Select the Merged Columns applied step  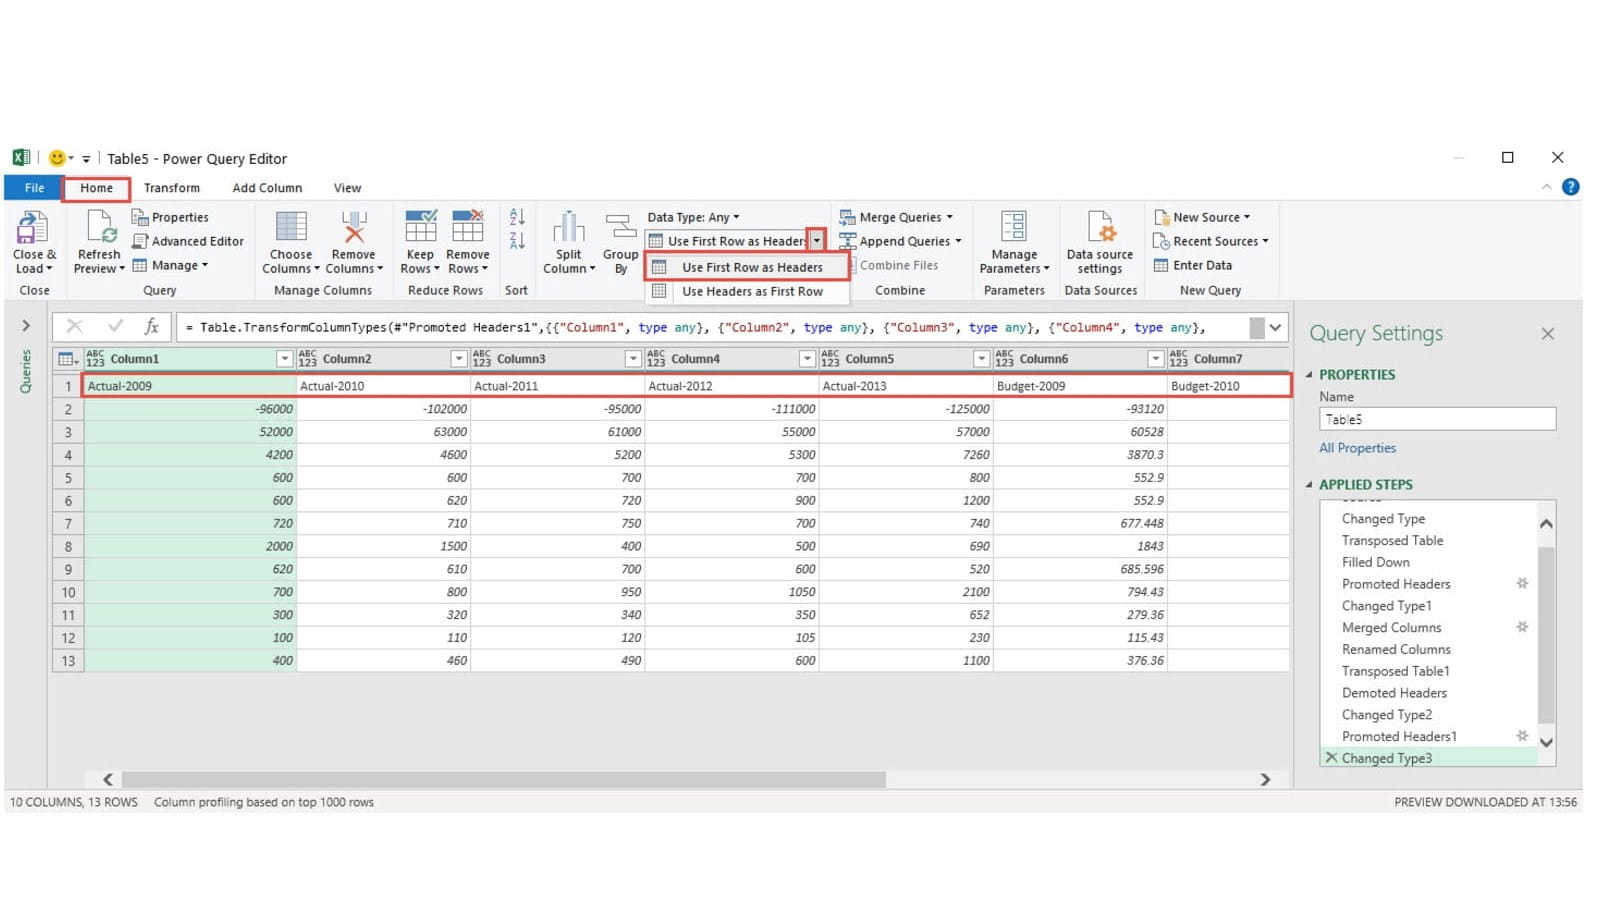click(1391, 628)
